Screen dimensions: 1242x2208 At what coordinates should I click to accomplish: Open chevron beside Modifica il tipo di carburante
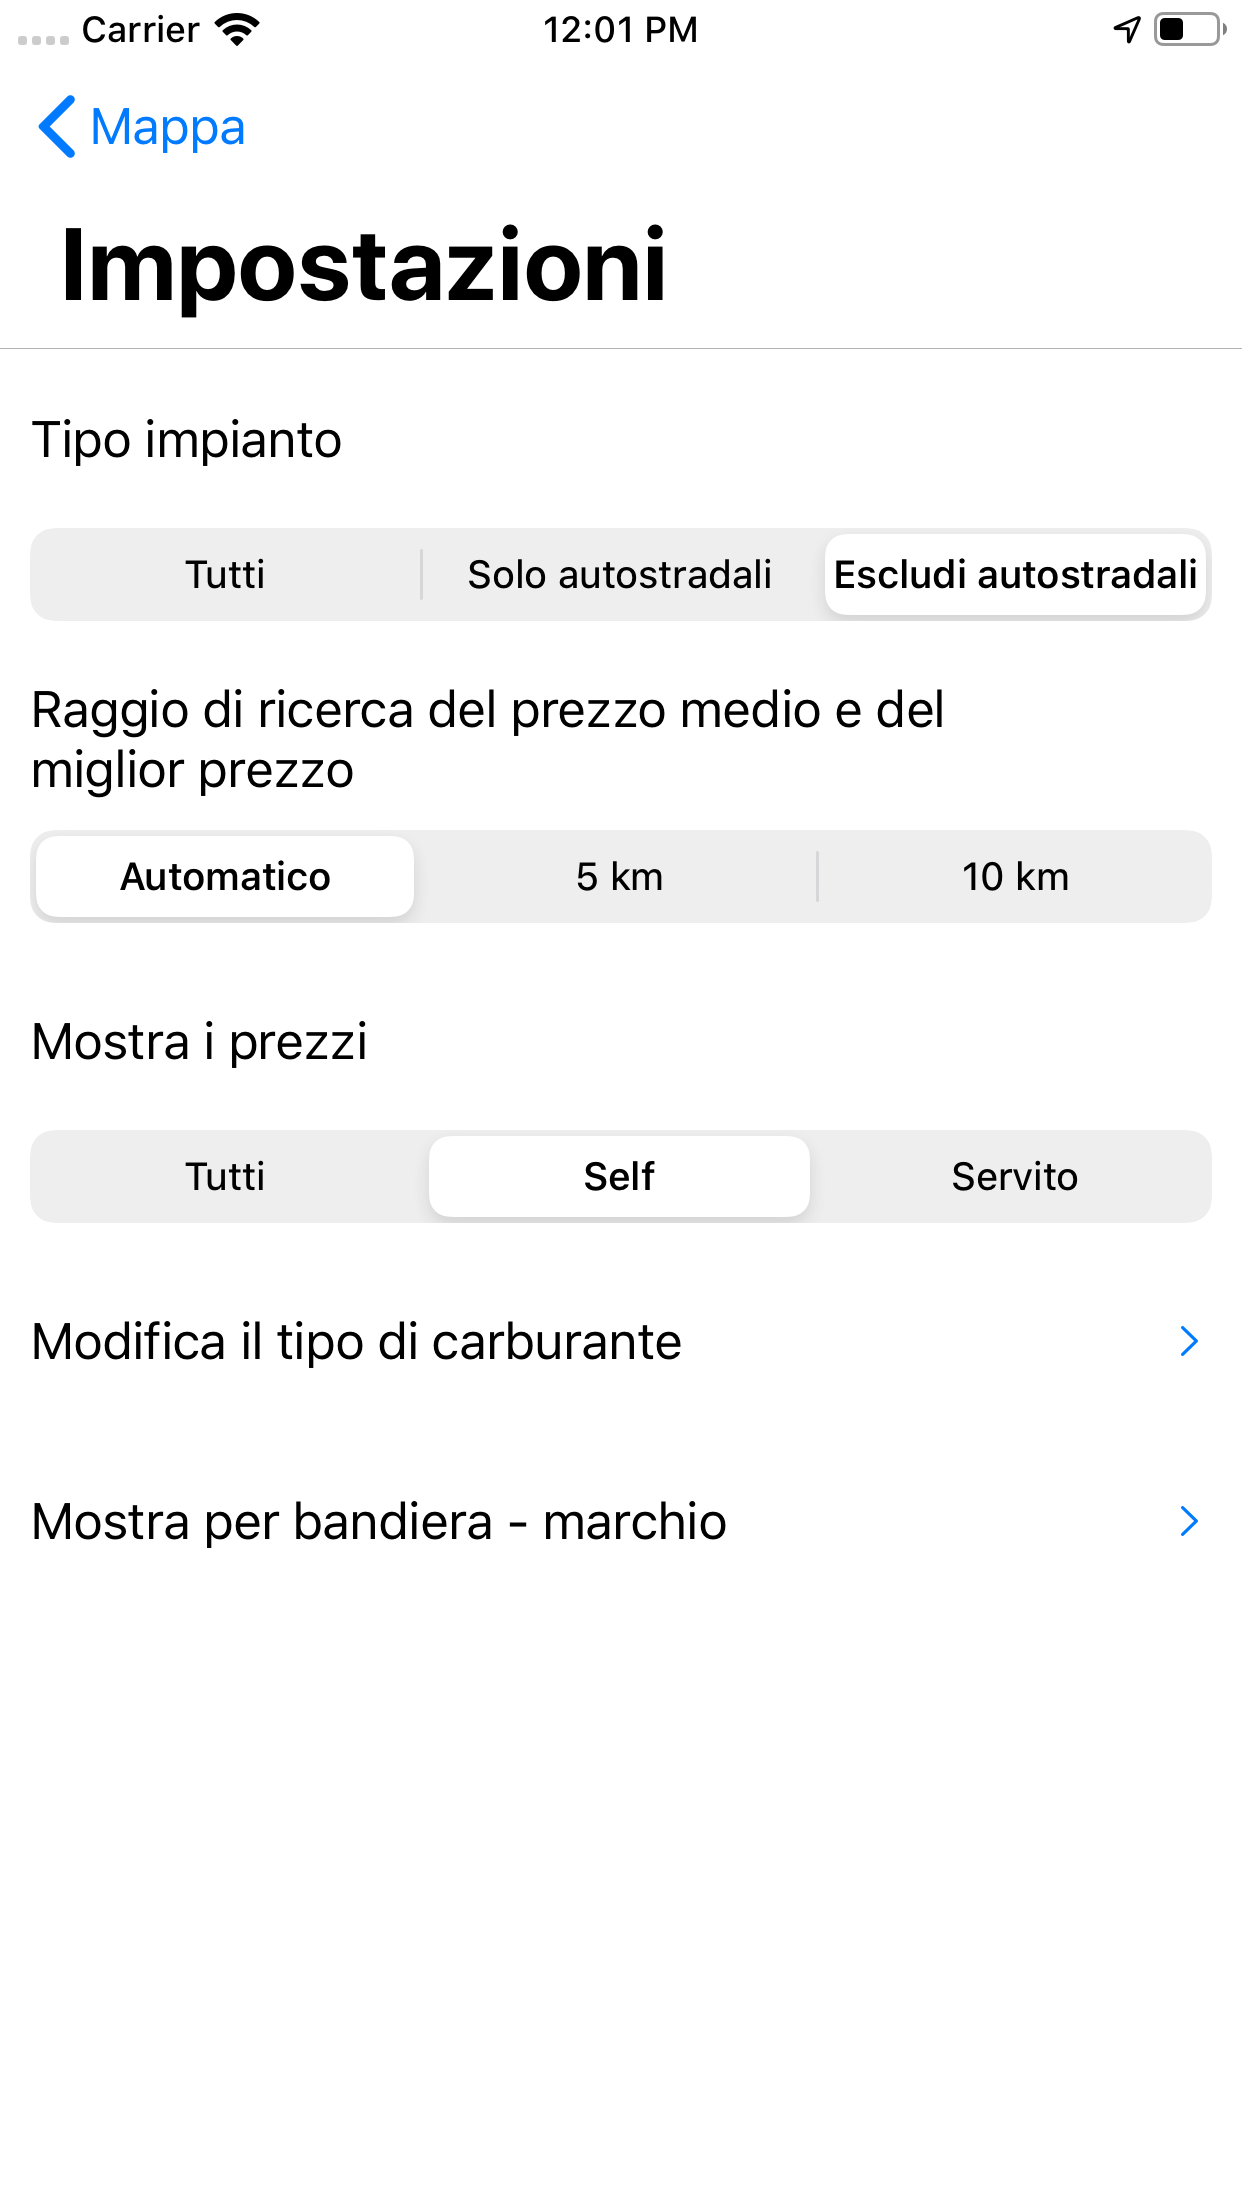tap(1189, 1342)
